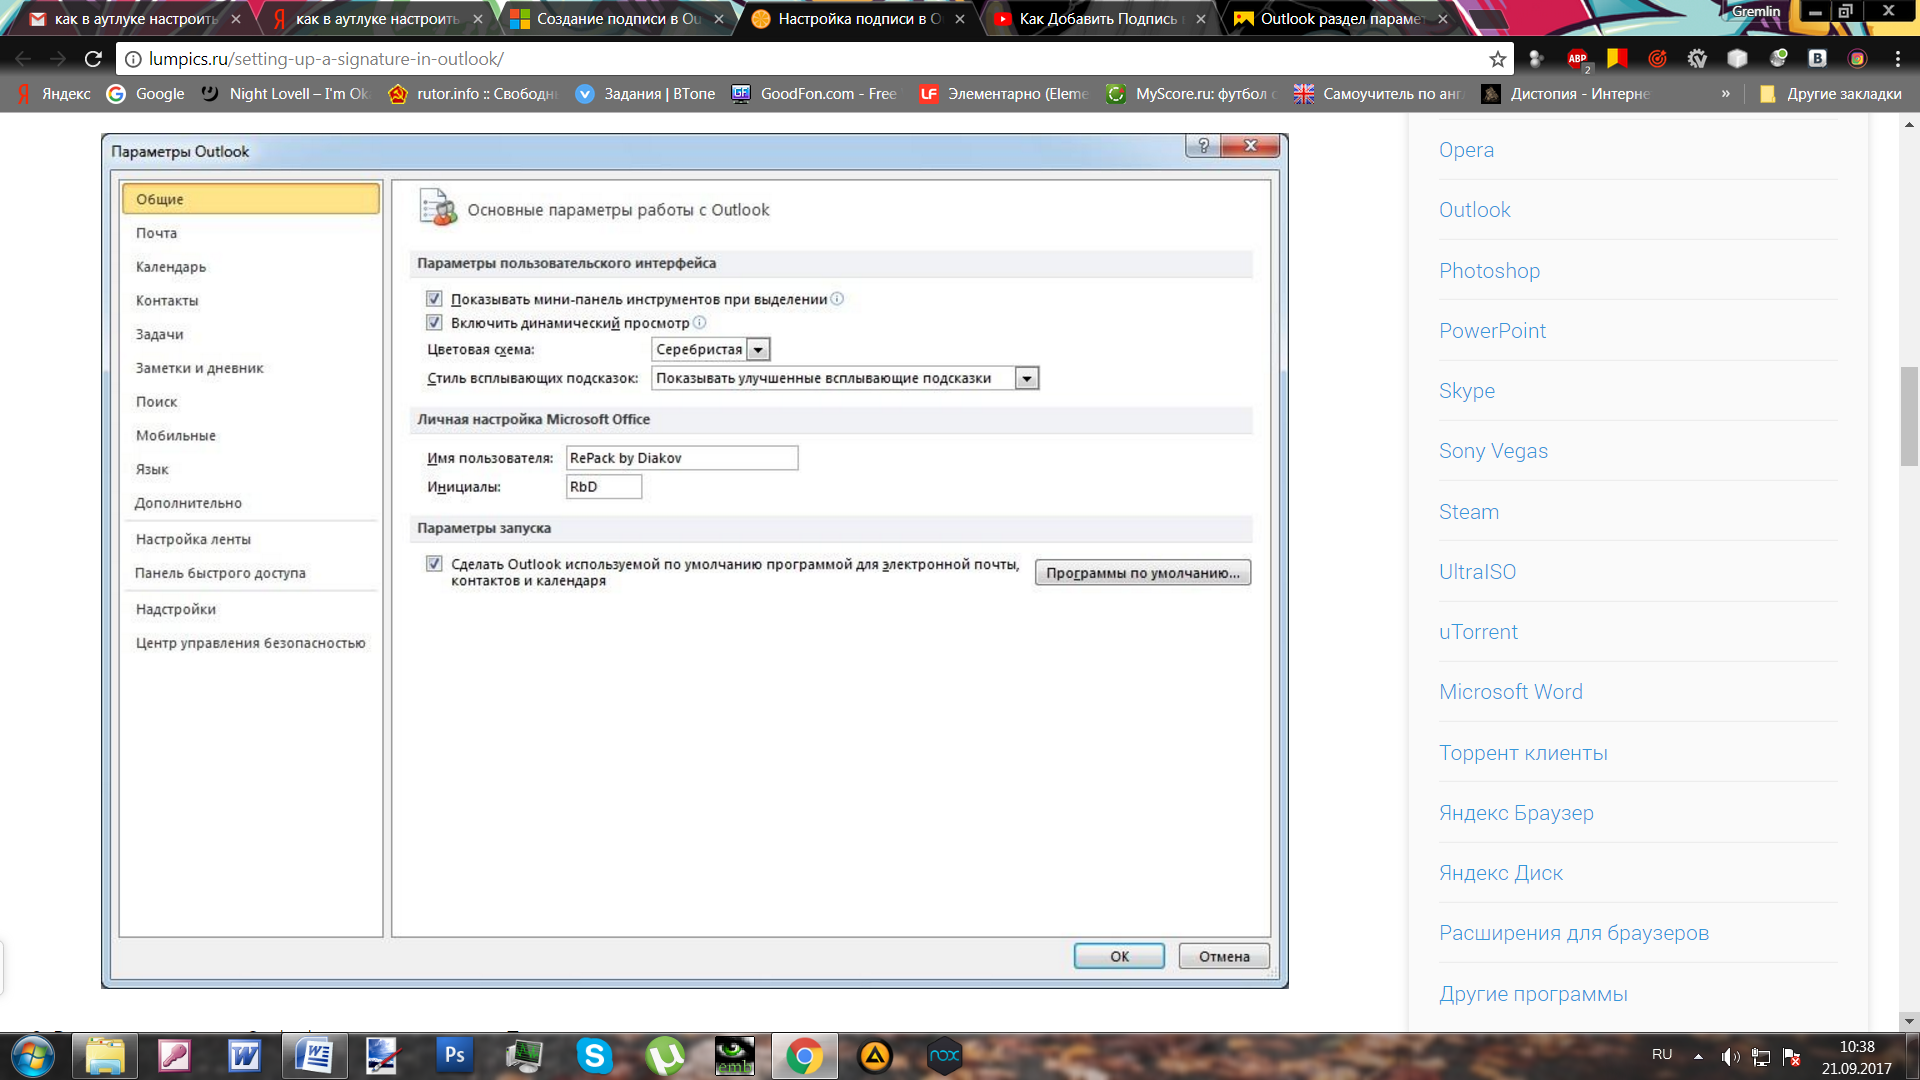Screen dimensions: 1920x1080
Task: Open uTorrent from the taskbar
Action: pos(665,1055)
